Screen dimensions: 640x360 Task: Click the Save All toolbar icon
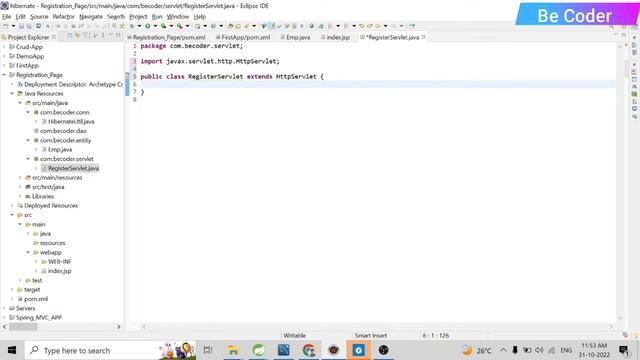pyautogui.click(x=29, y=26)
